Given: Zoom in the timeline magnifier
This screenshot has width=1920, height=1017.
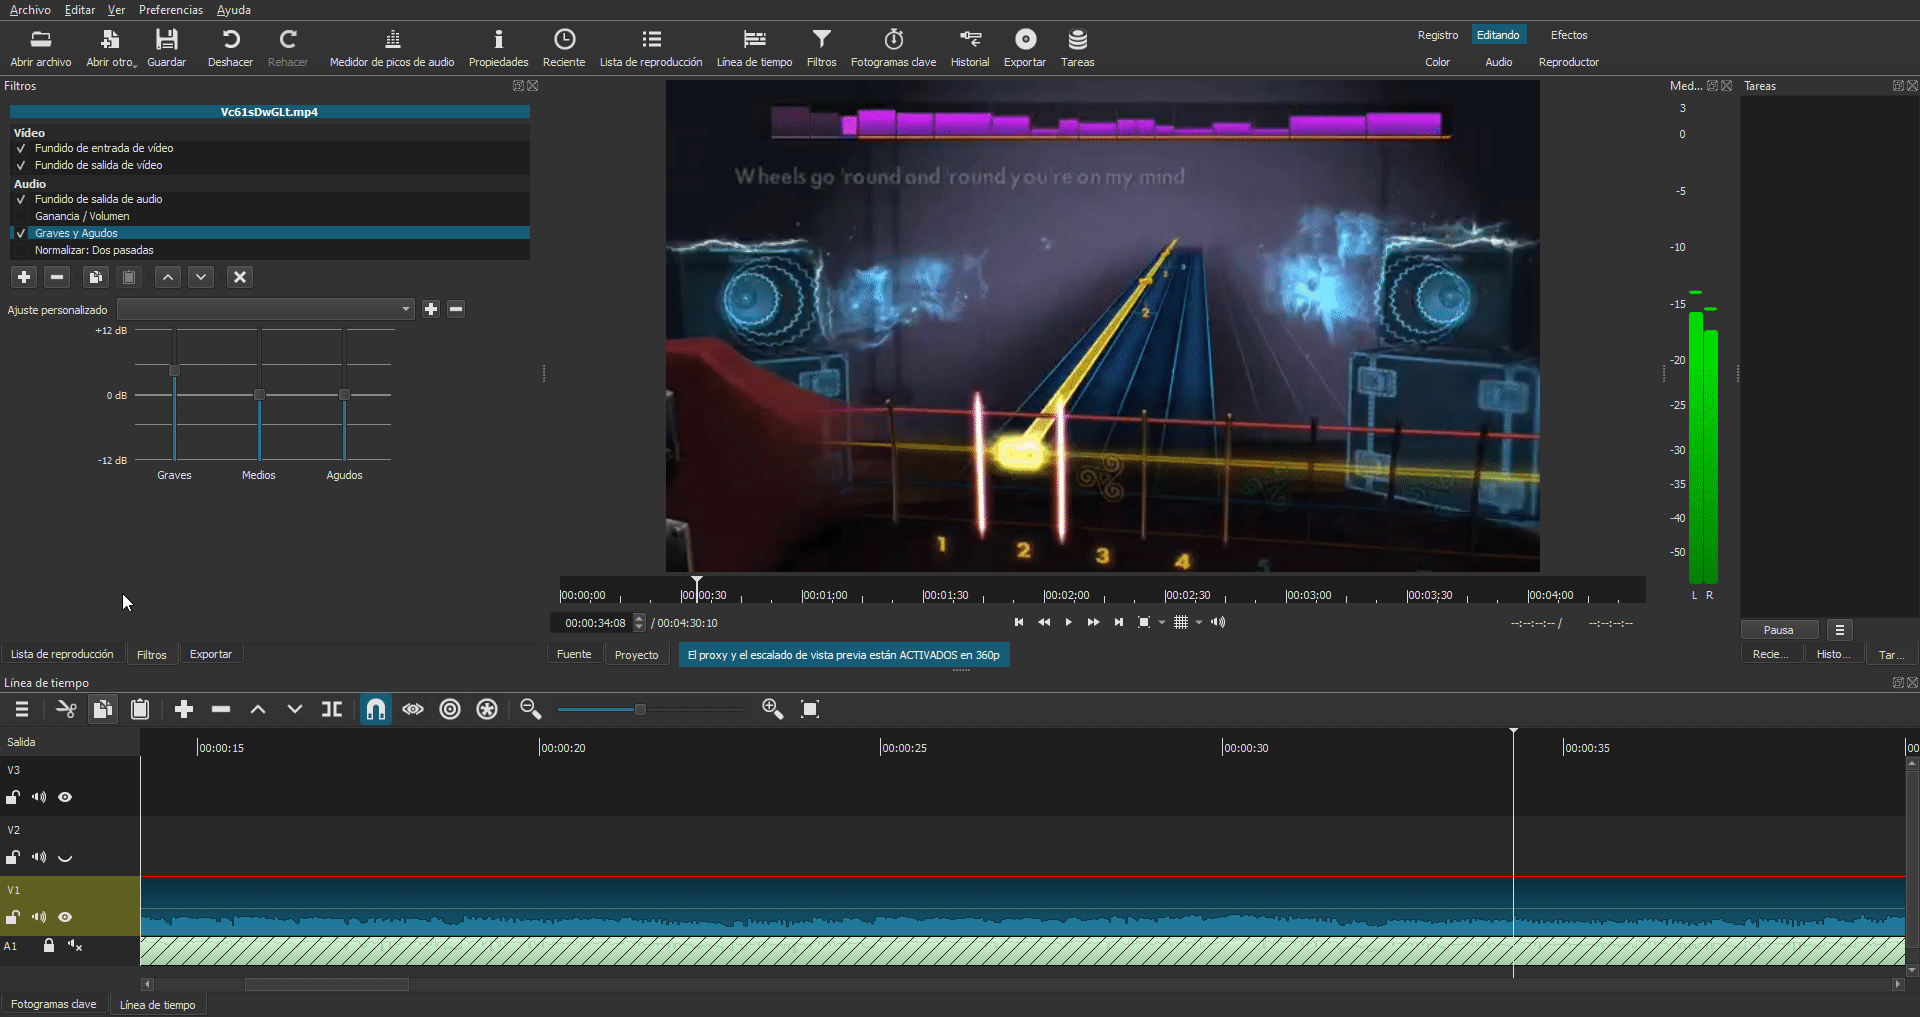Looking at the screenshot, I should click(x=772, y=709).
